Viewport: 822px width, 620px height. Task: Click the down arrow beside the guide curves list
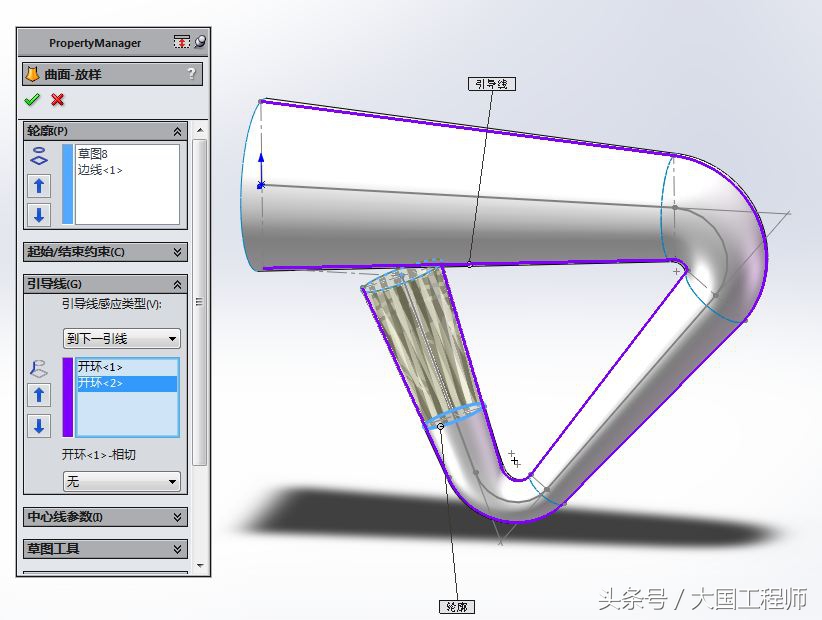[x=38, y=426]
